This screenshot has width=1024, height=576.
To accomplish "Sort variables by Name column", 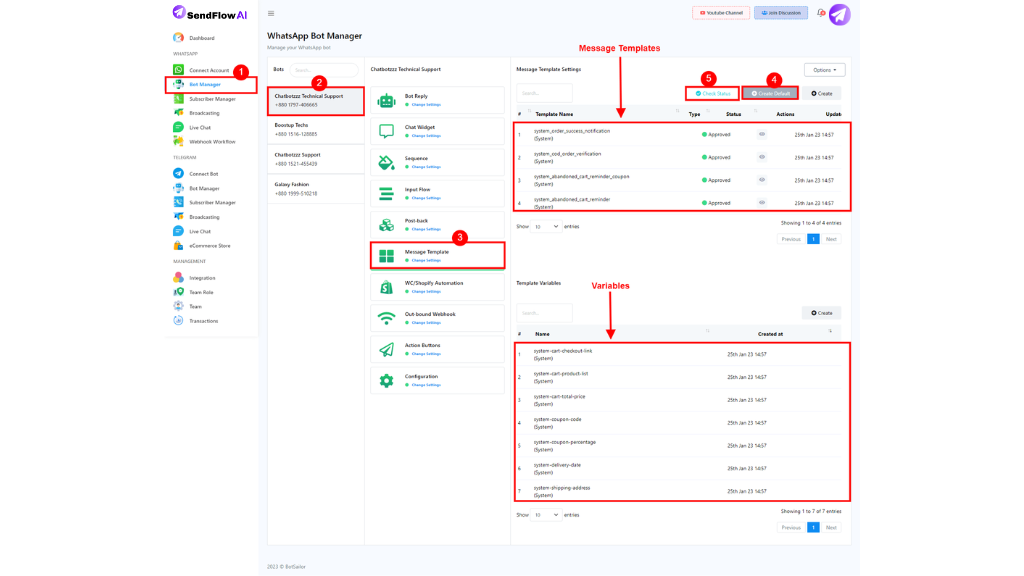I will (542, 334).
